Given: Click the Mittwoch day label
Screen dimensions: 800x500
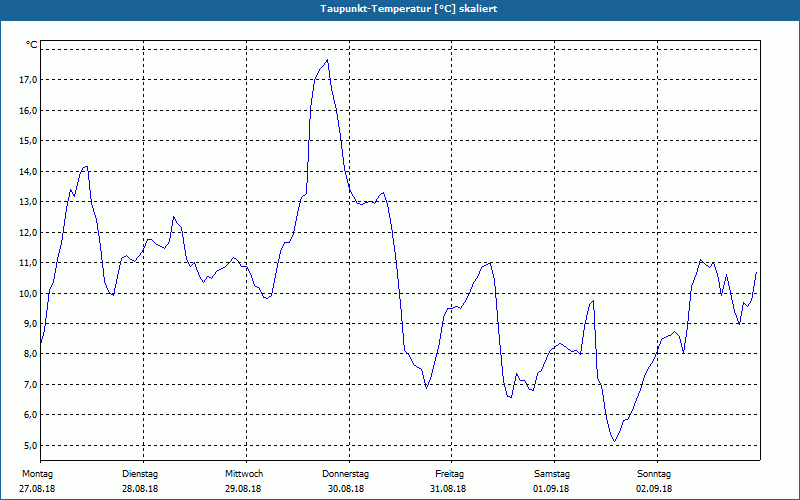Looking at the screenshot, I should (244, 474).
